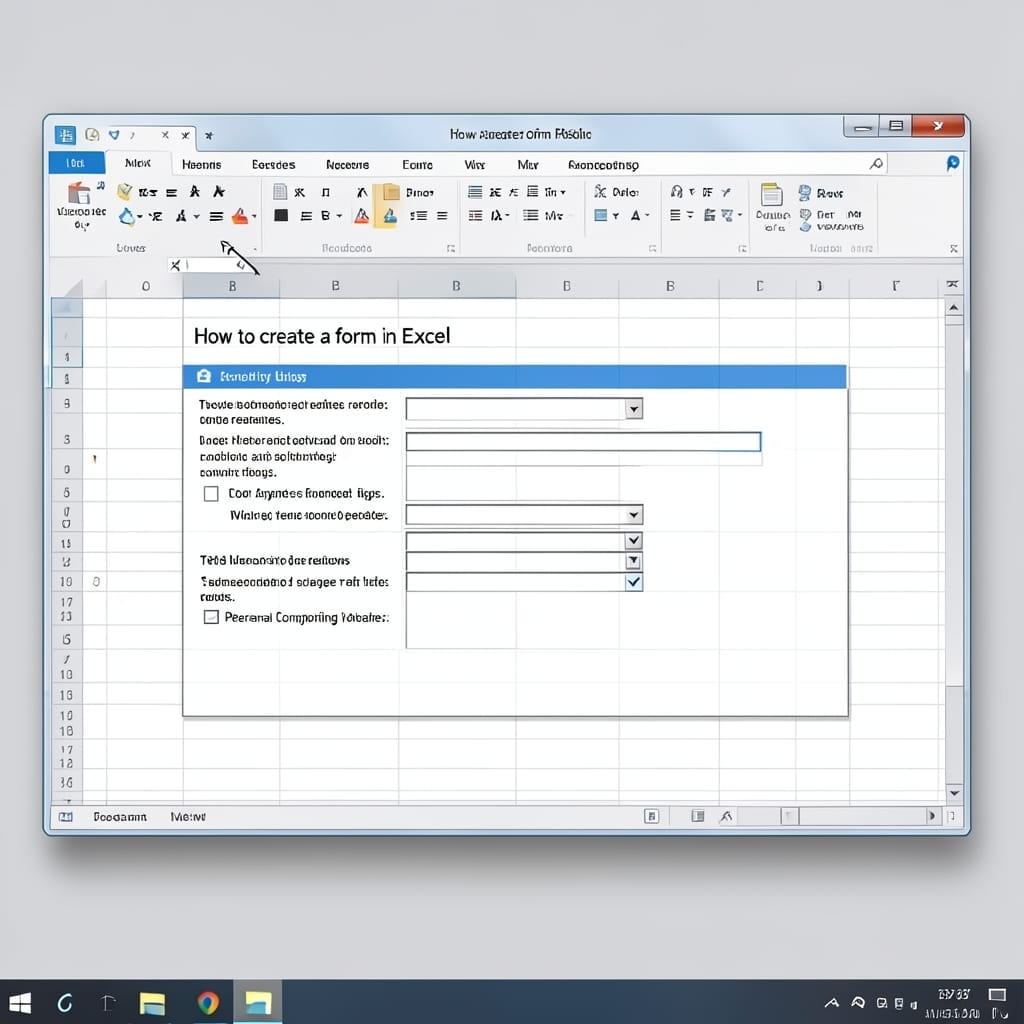This screenshot has width=1024, height=1024.
Task: Open the dropdown beside Winioec label
Action: tap(633, 515)
